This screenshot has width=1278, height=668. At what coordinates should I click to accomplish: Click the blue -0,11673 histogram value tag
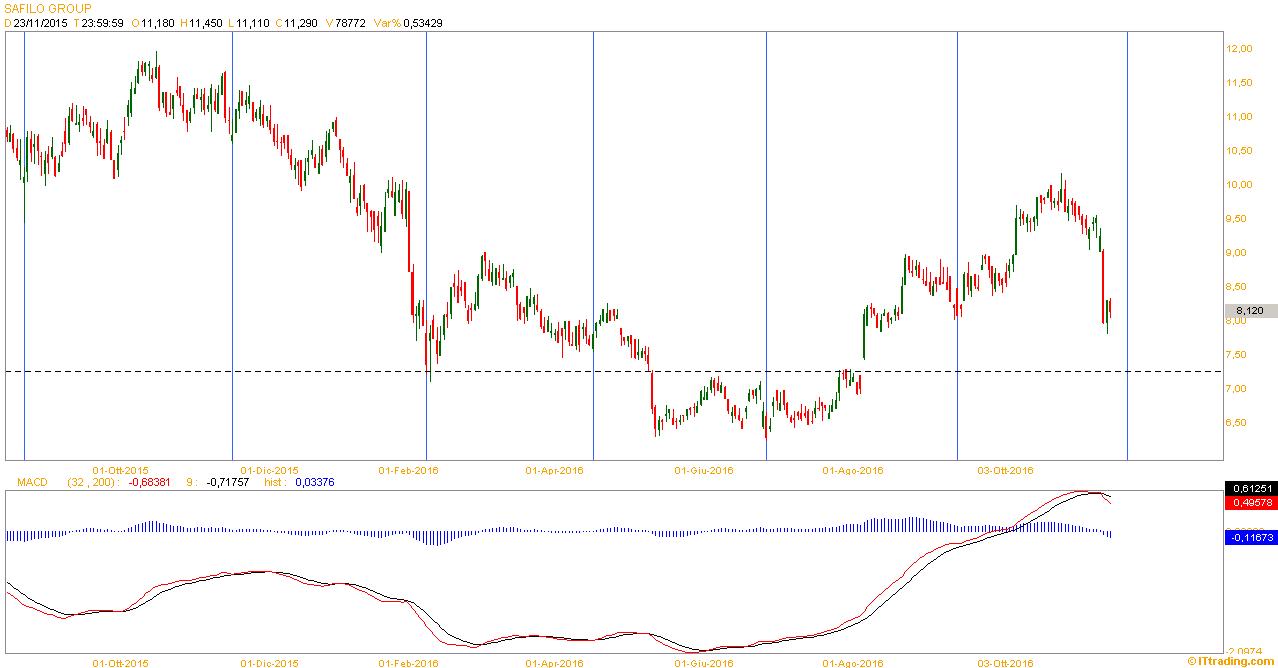(1249, 538)
